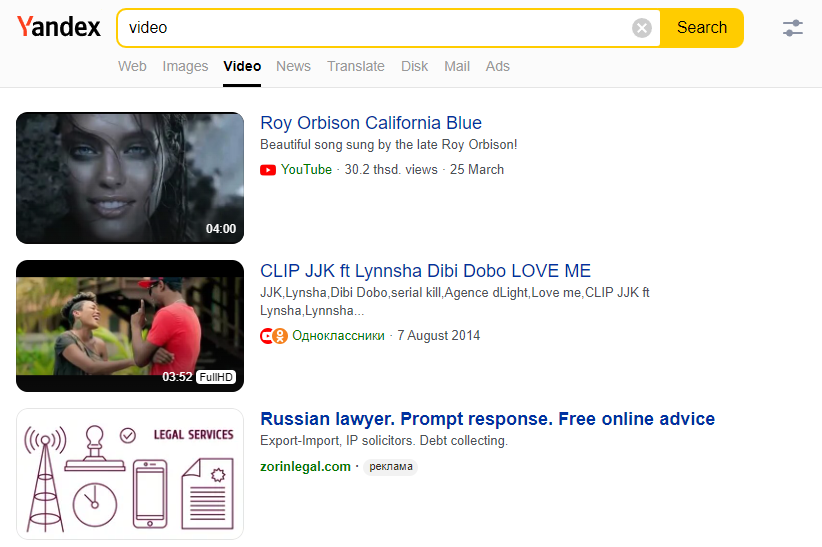Open CLIP JJK video thumbnail

pos(130,326)
